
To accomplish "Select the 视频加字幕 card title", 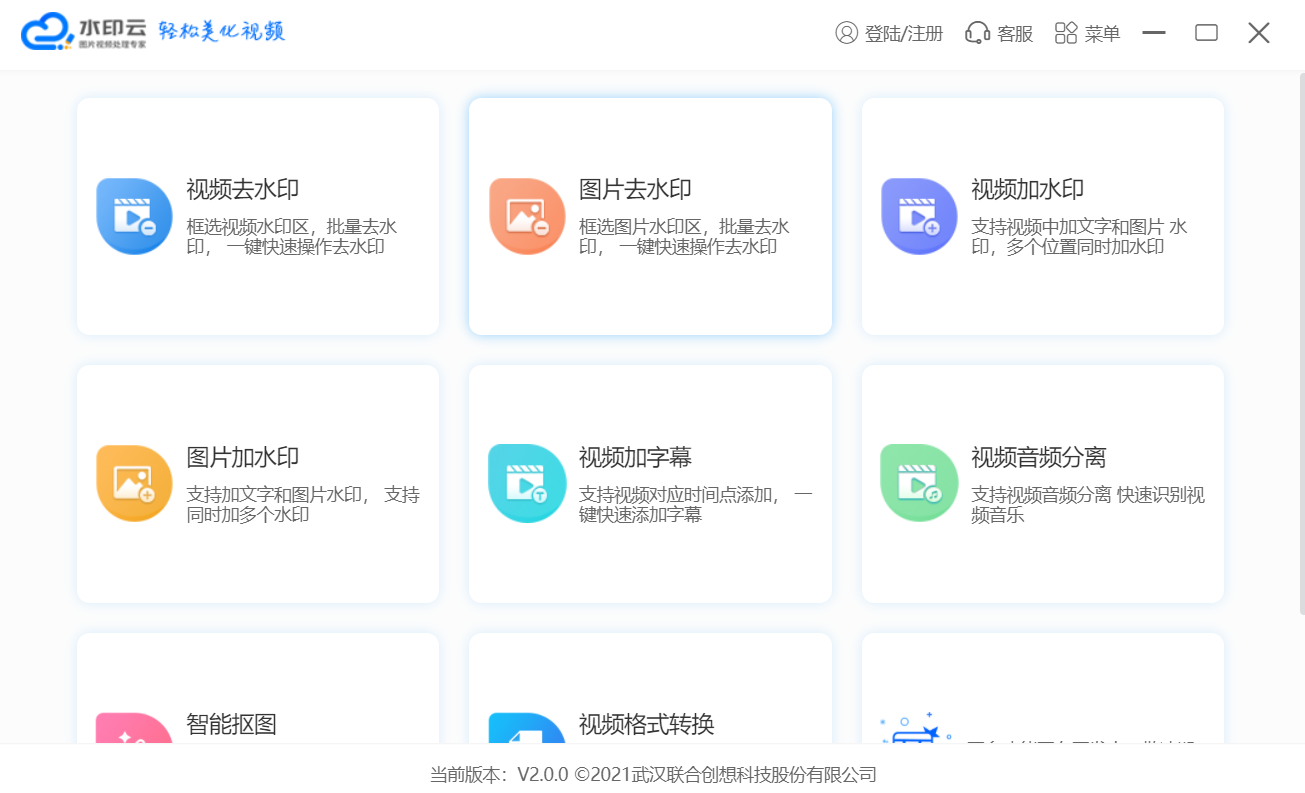I will [635, 458].
